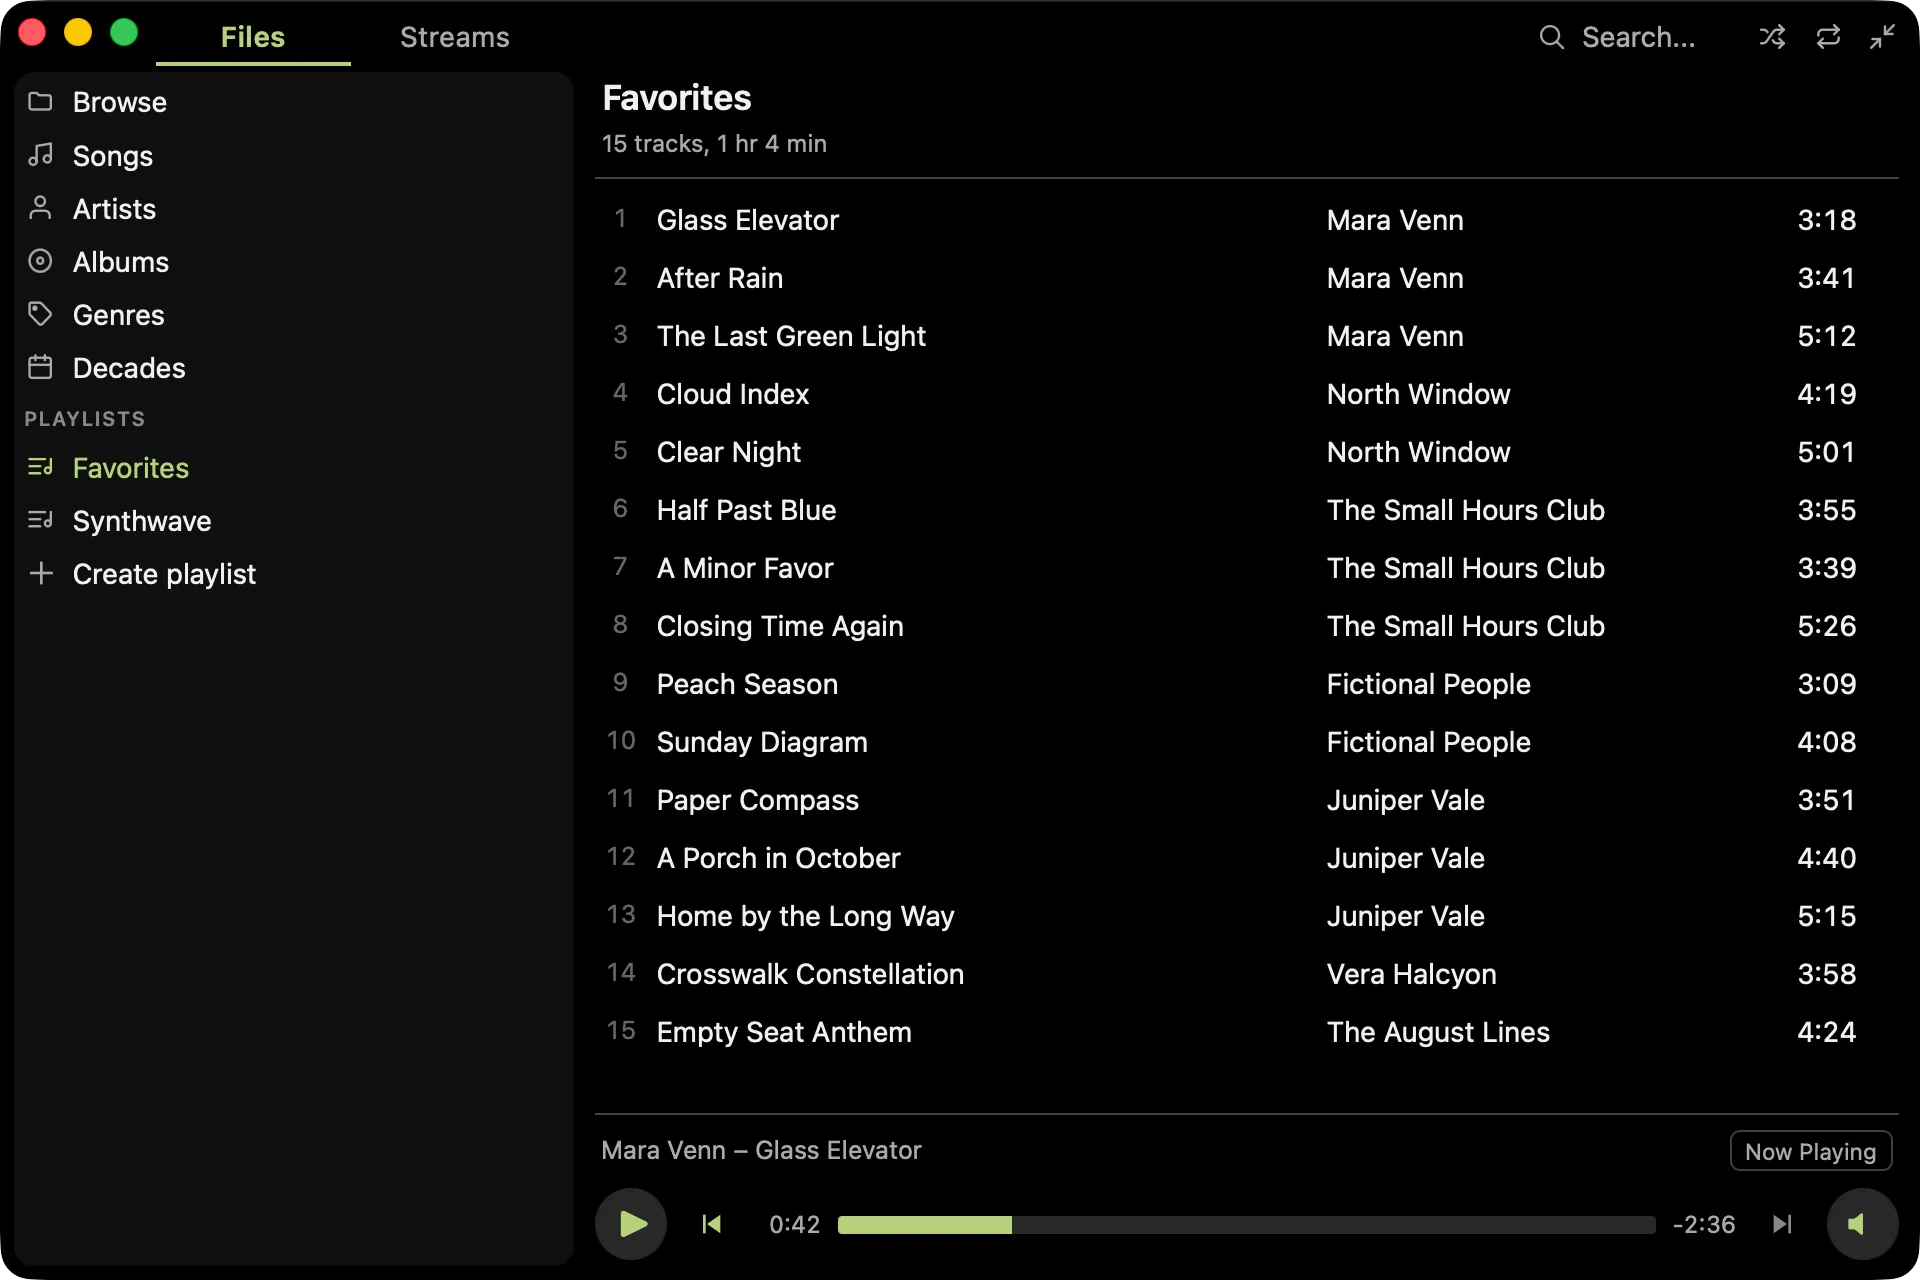Skip to previous track
The width and height of the screenshot is (1920, 1280).
coord(711,1224)
